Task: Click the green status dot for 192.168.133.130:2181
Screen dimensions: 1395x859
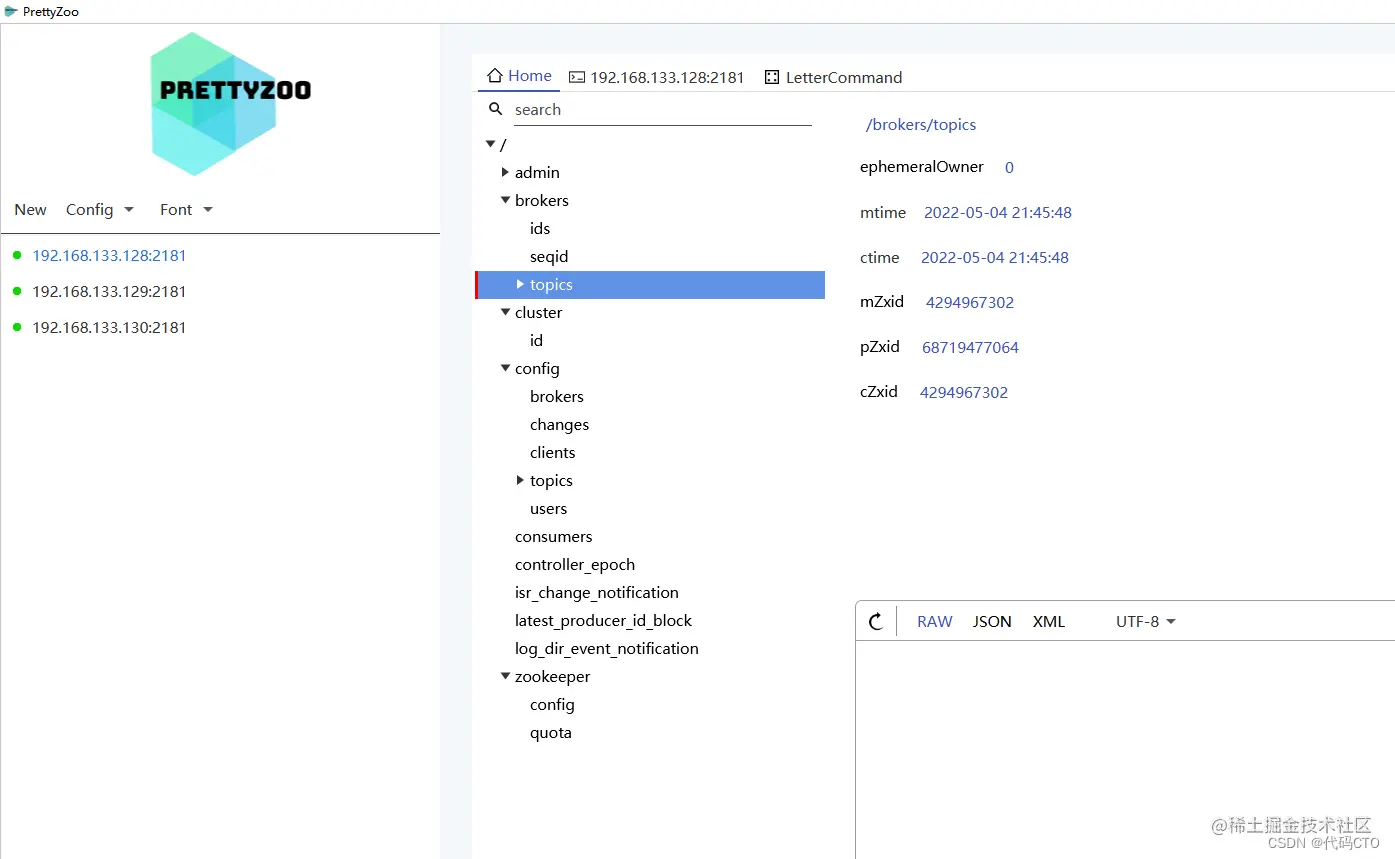Action: coord(17,327)
